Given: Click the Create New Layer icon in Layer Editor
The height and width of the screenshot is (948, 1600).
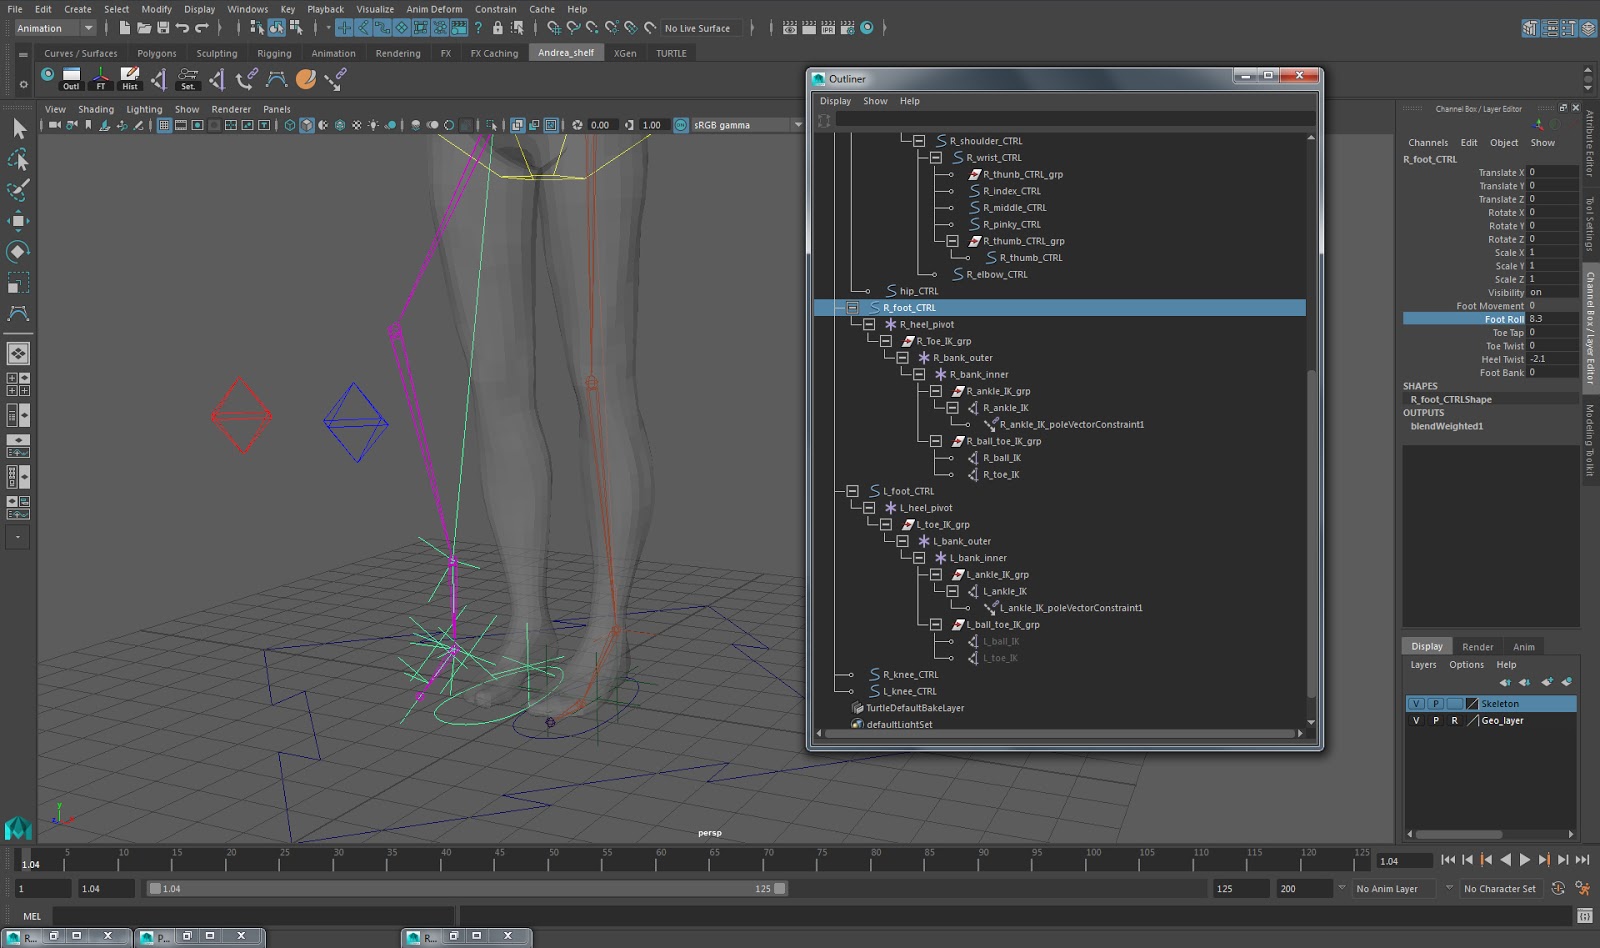Looking at the screenshot, I should tap(1548, 682).
